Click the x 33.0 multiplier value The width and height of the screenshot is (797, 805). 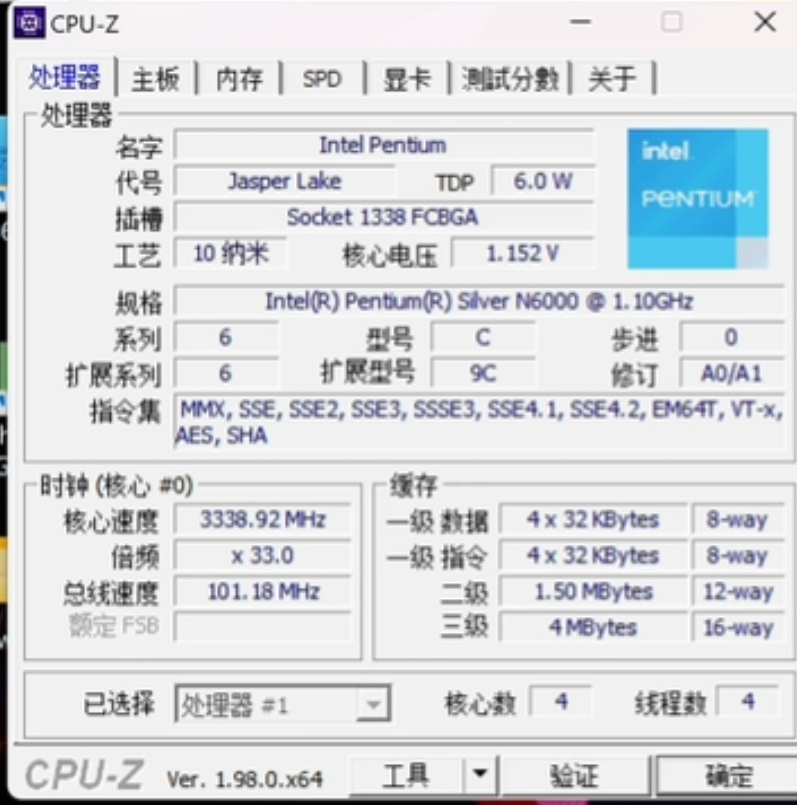click(262, 555)
